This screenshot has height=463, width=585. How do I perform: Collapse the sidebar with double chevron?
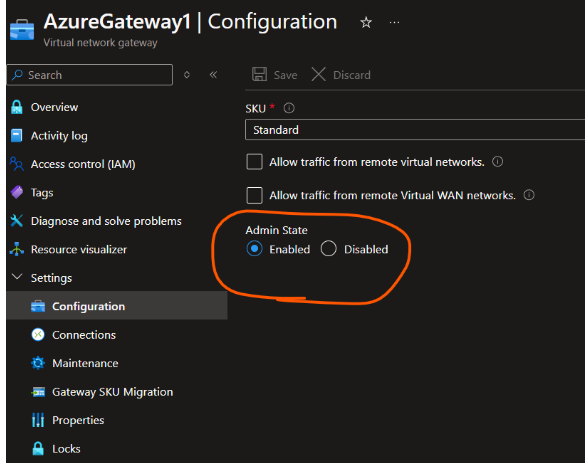tap(213, 75)
